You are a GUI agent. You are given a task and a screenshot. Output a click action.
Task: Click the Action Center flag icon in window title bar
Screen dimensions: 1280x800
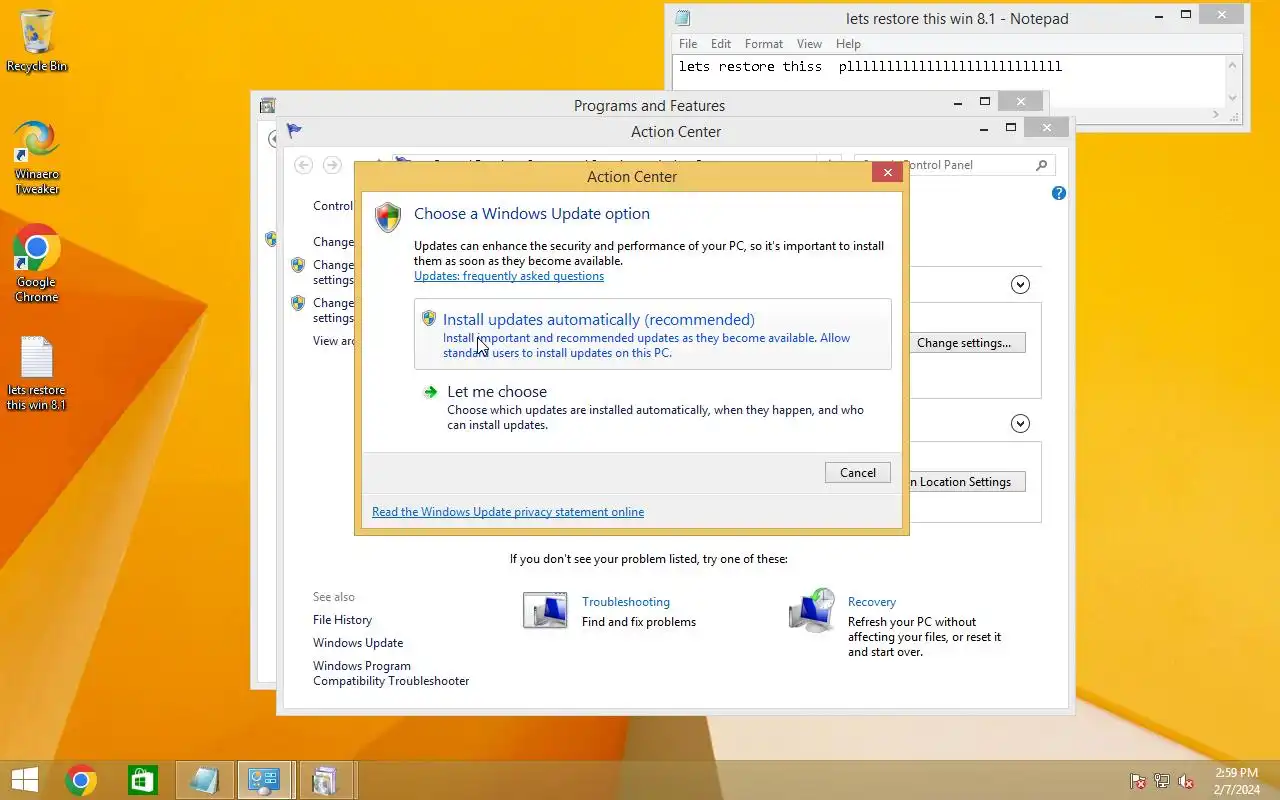pyautogui.click(x=294, y=131)
